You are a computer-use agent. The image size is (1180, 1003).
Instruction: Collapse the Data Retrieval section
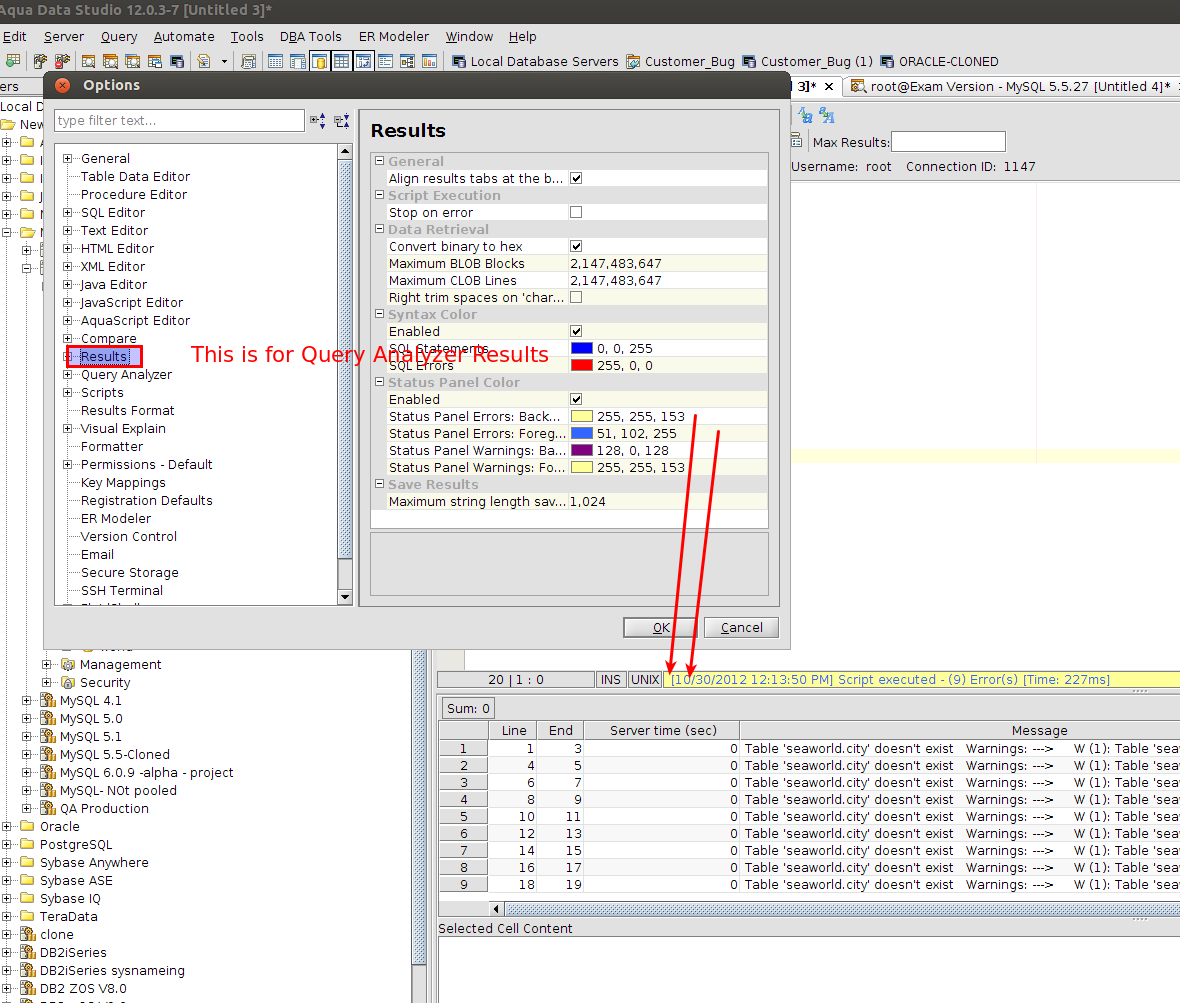coord(380,228)
